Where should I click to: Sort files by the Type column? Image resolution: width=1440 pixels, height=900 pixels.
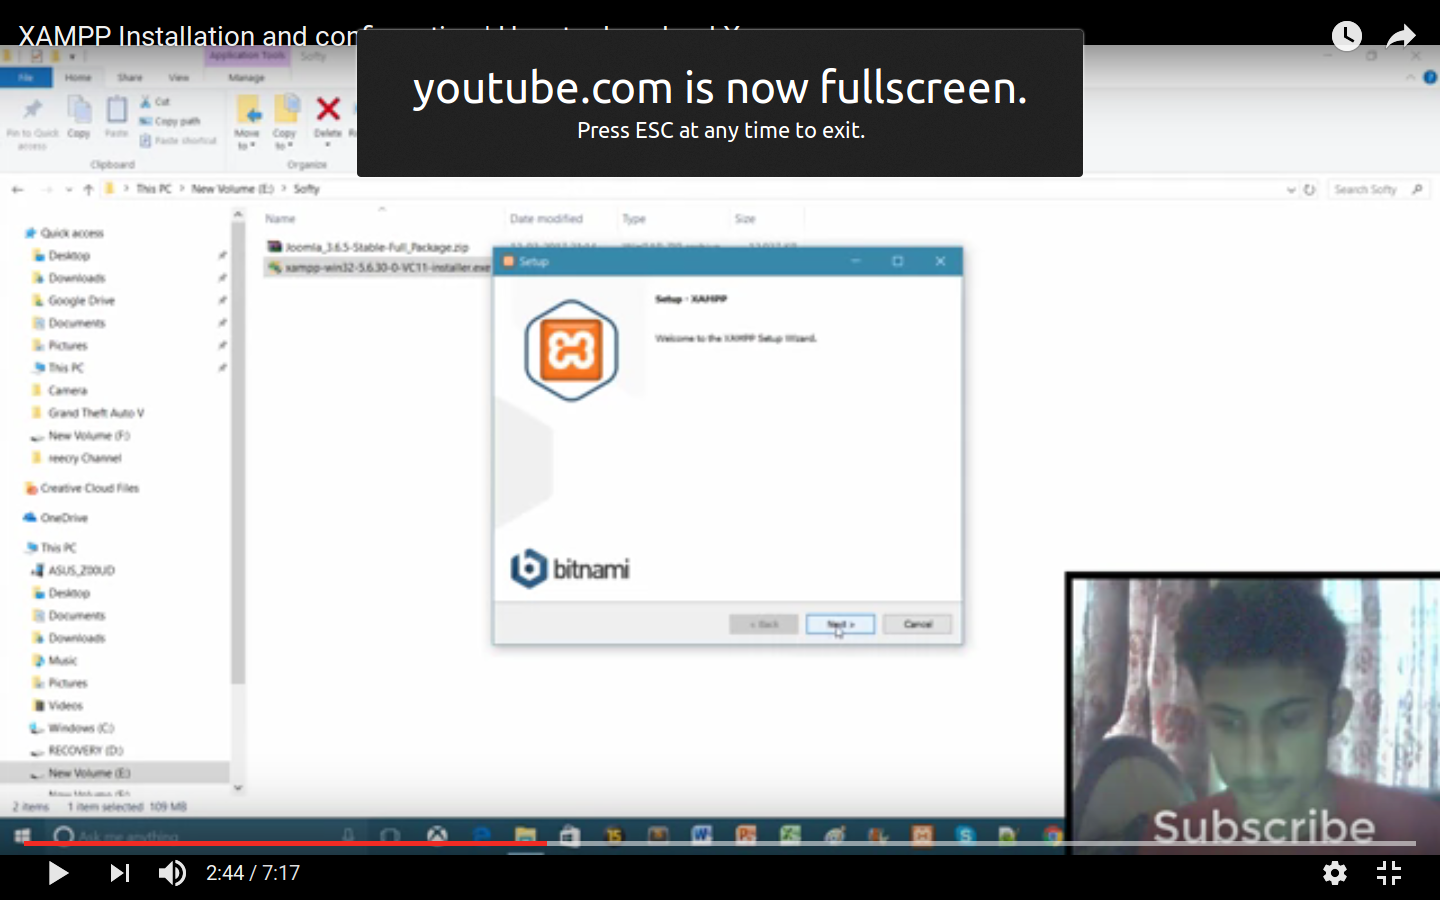pos(634,219)
